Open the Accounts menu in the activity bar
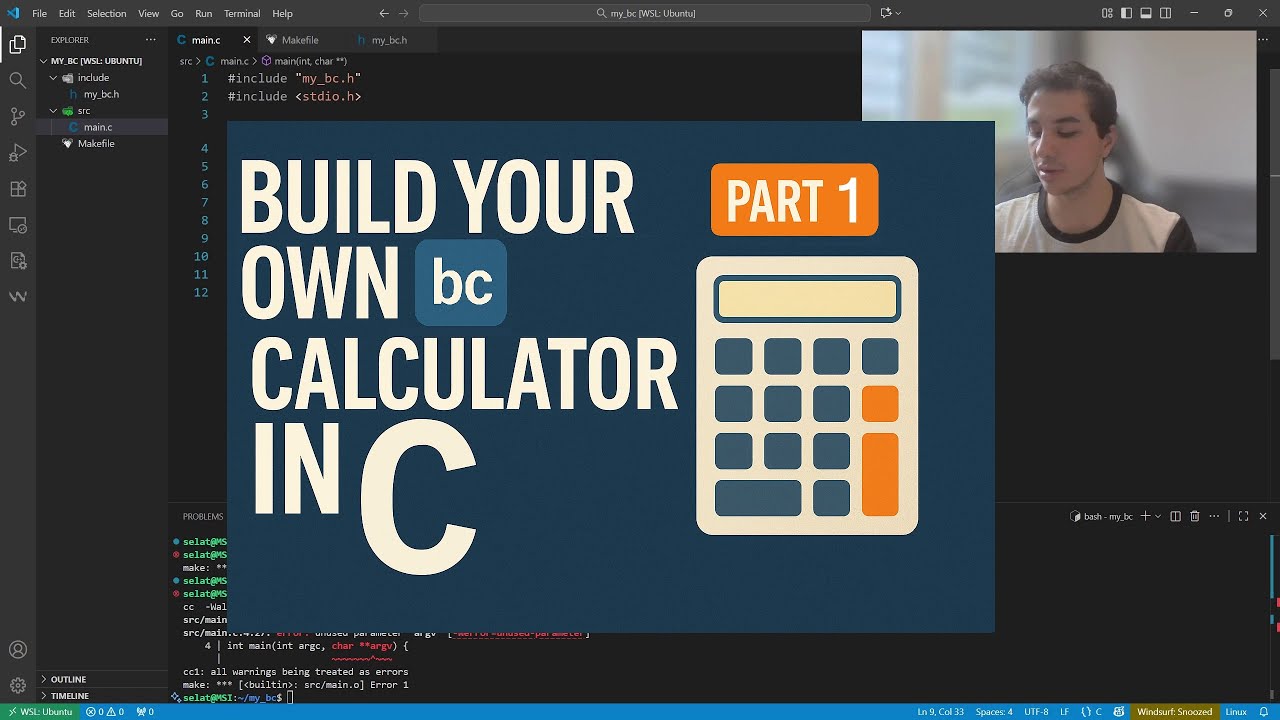The width and height of the screenshot is (1280, 720). (x=17, y=650)
